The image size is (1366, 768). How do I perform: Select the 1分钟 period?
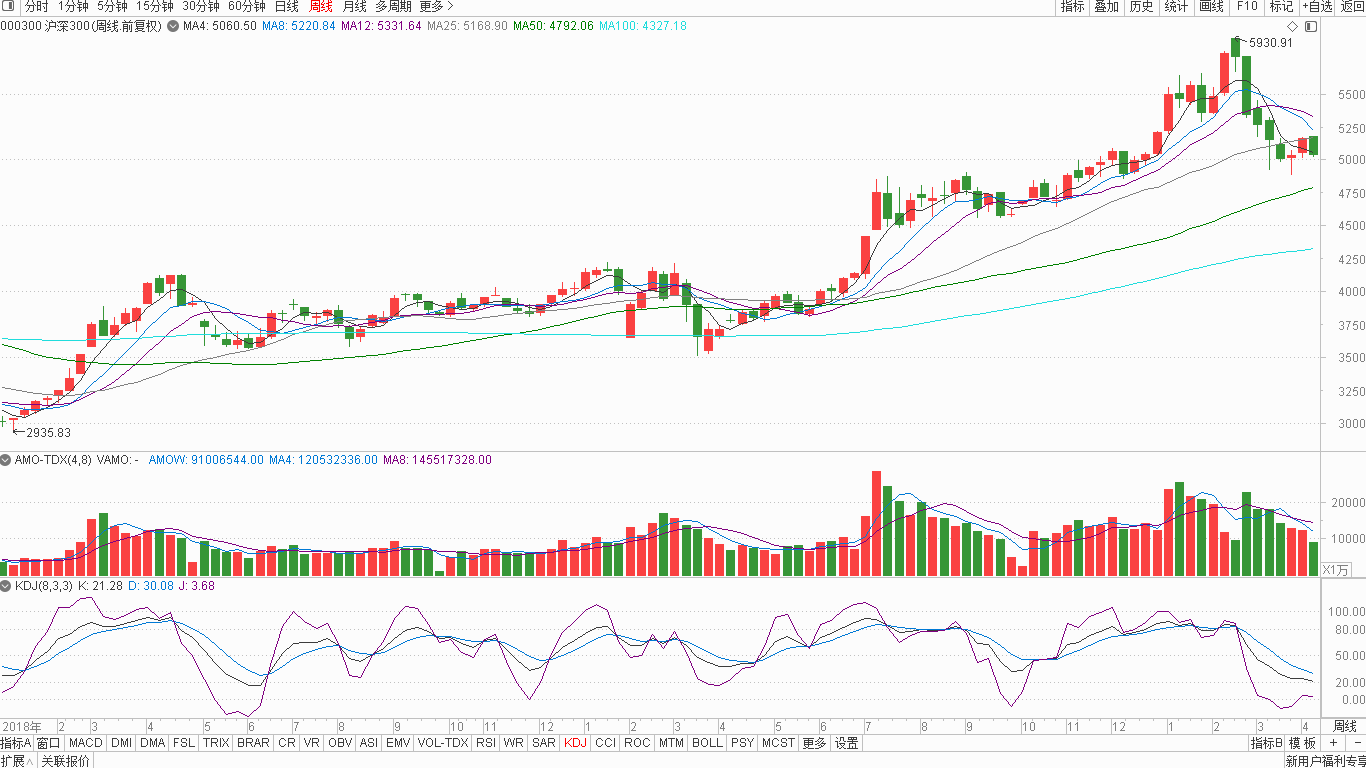click(73, 6)
